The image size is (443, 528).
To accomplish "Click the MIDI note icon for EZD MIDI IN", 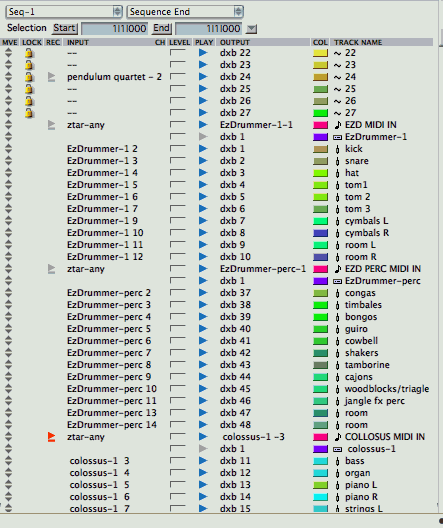I will 338,125.
